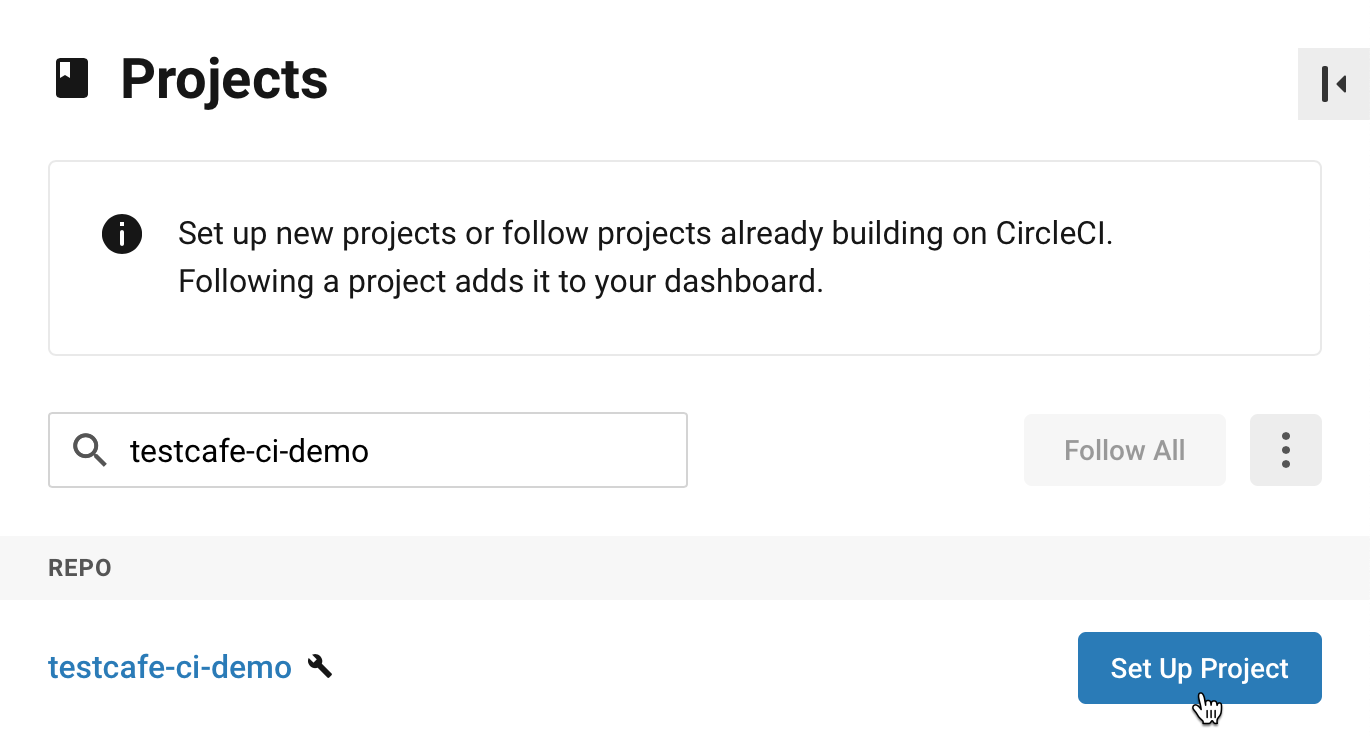Select the Projects page title
Screen dimensions: 1370x736
point(224,78)
